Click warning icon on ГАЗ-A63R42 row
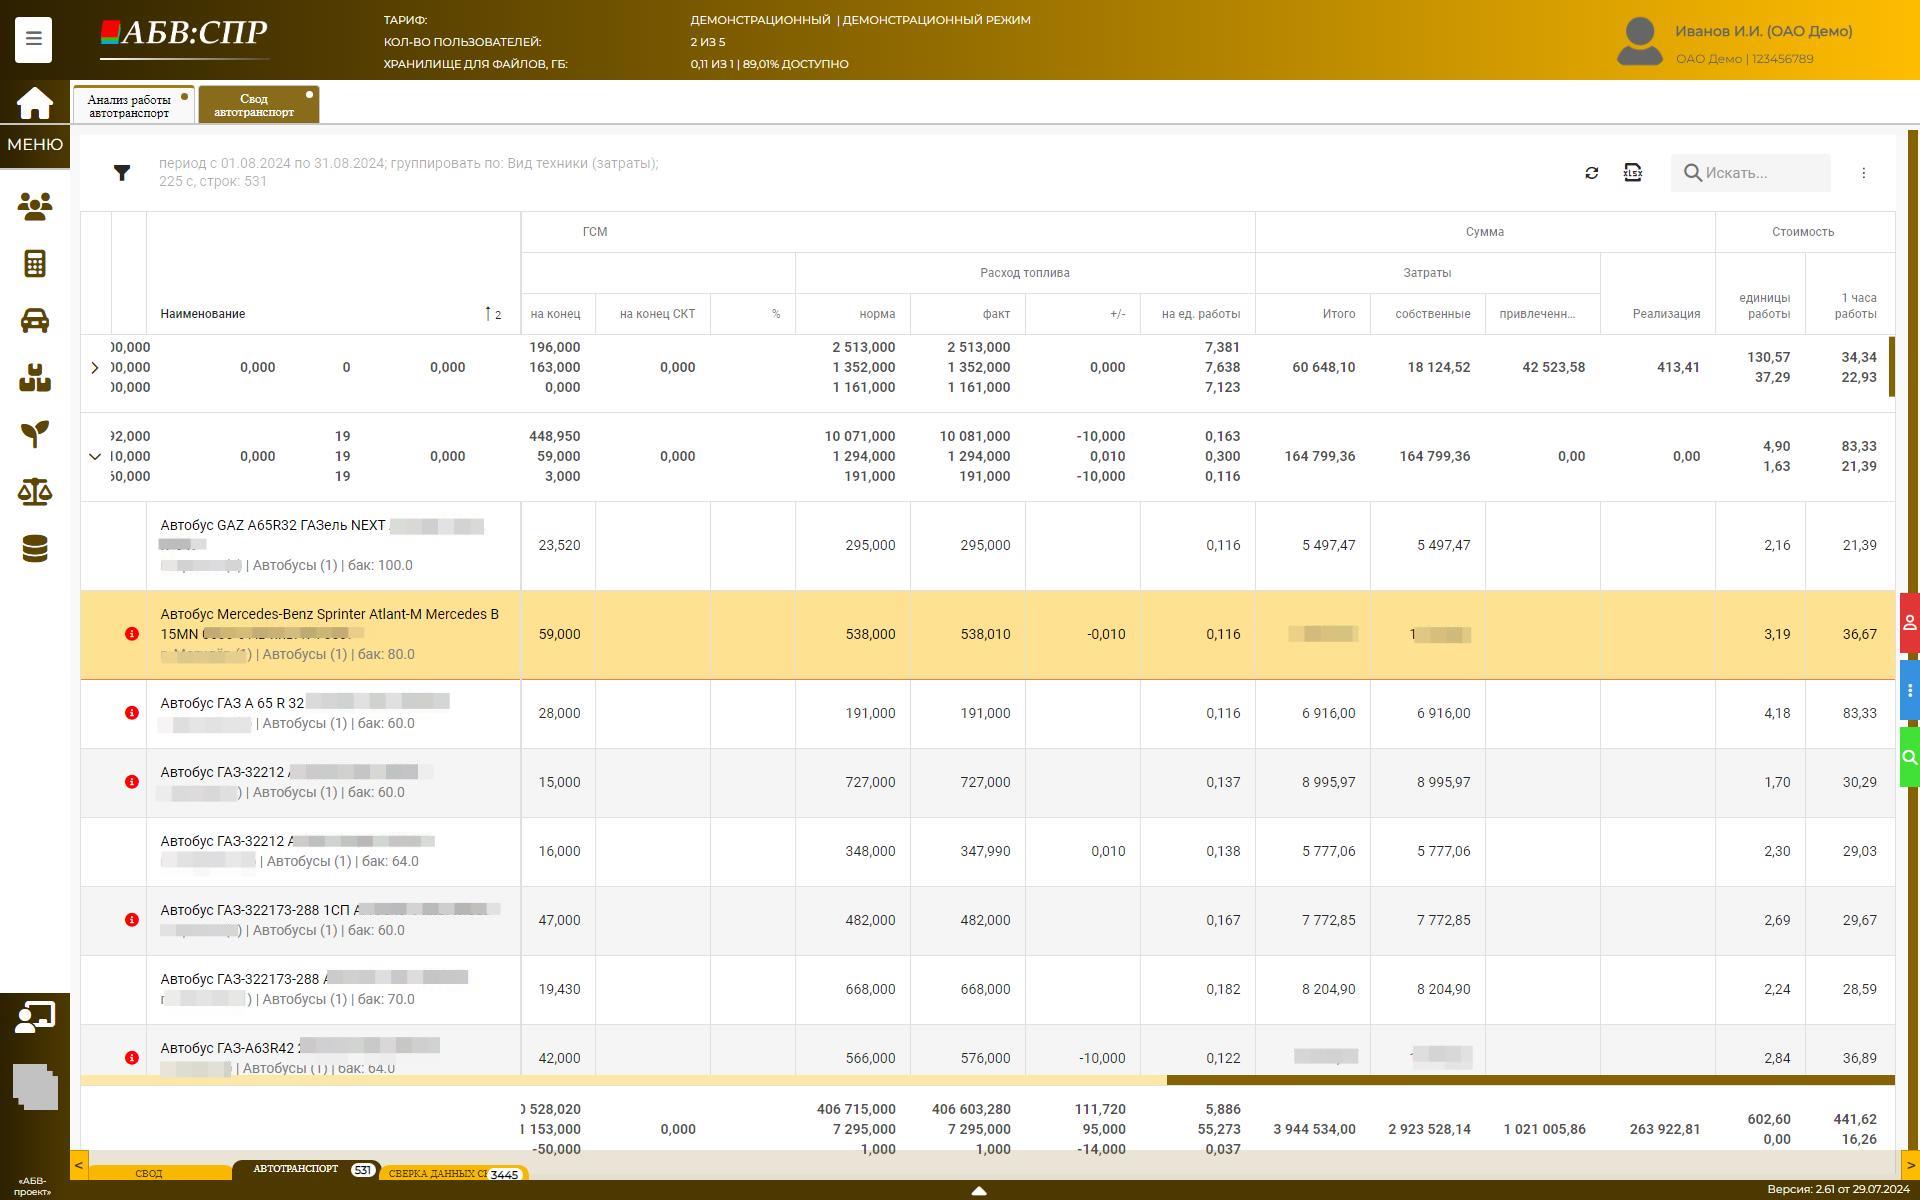Viewport: 1920px width, 1200px height. [132, 1058]
